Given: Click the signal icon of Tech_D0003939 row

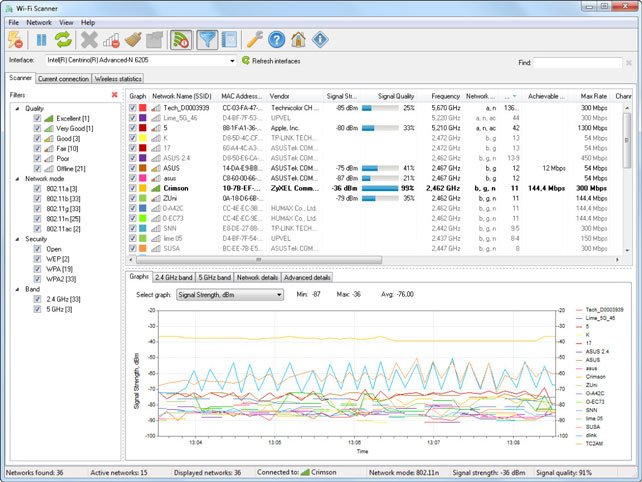Looking at the screenshot, I should coord(156,108).
